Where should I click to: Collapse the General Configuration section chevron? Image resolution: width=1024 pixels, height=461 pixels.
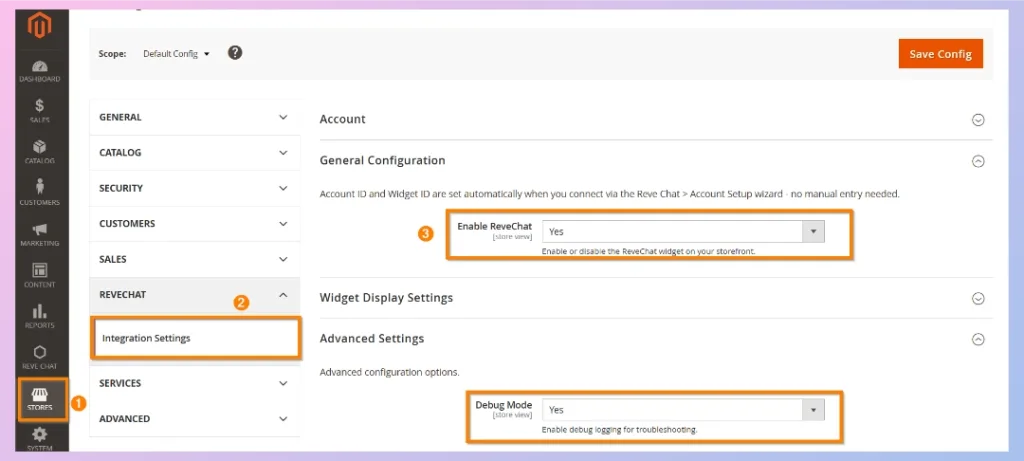[x=978, y=161]
